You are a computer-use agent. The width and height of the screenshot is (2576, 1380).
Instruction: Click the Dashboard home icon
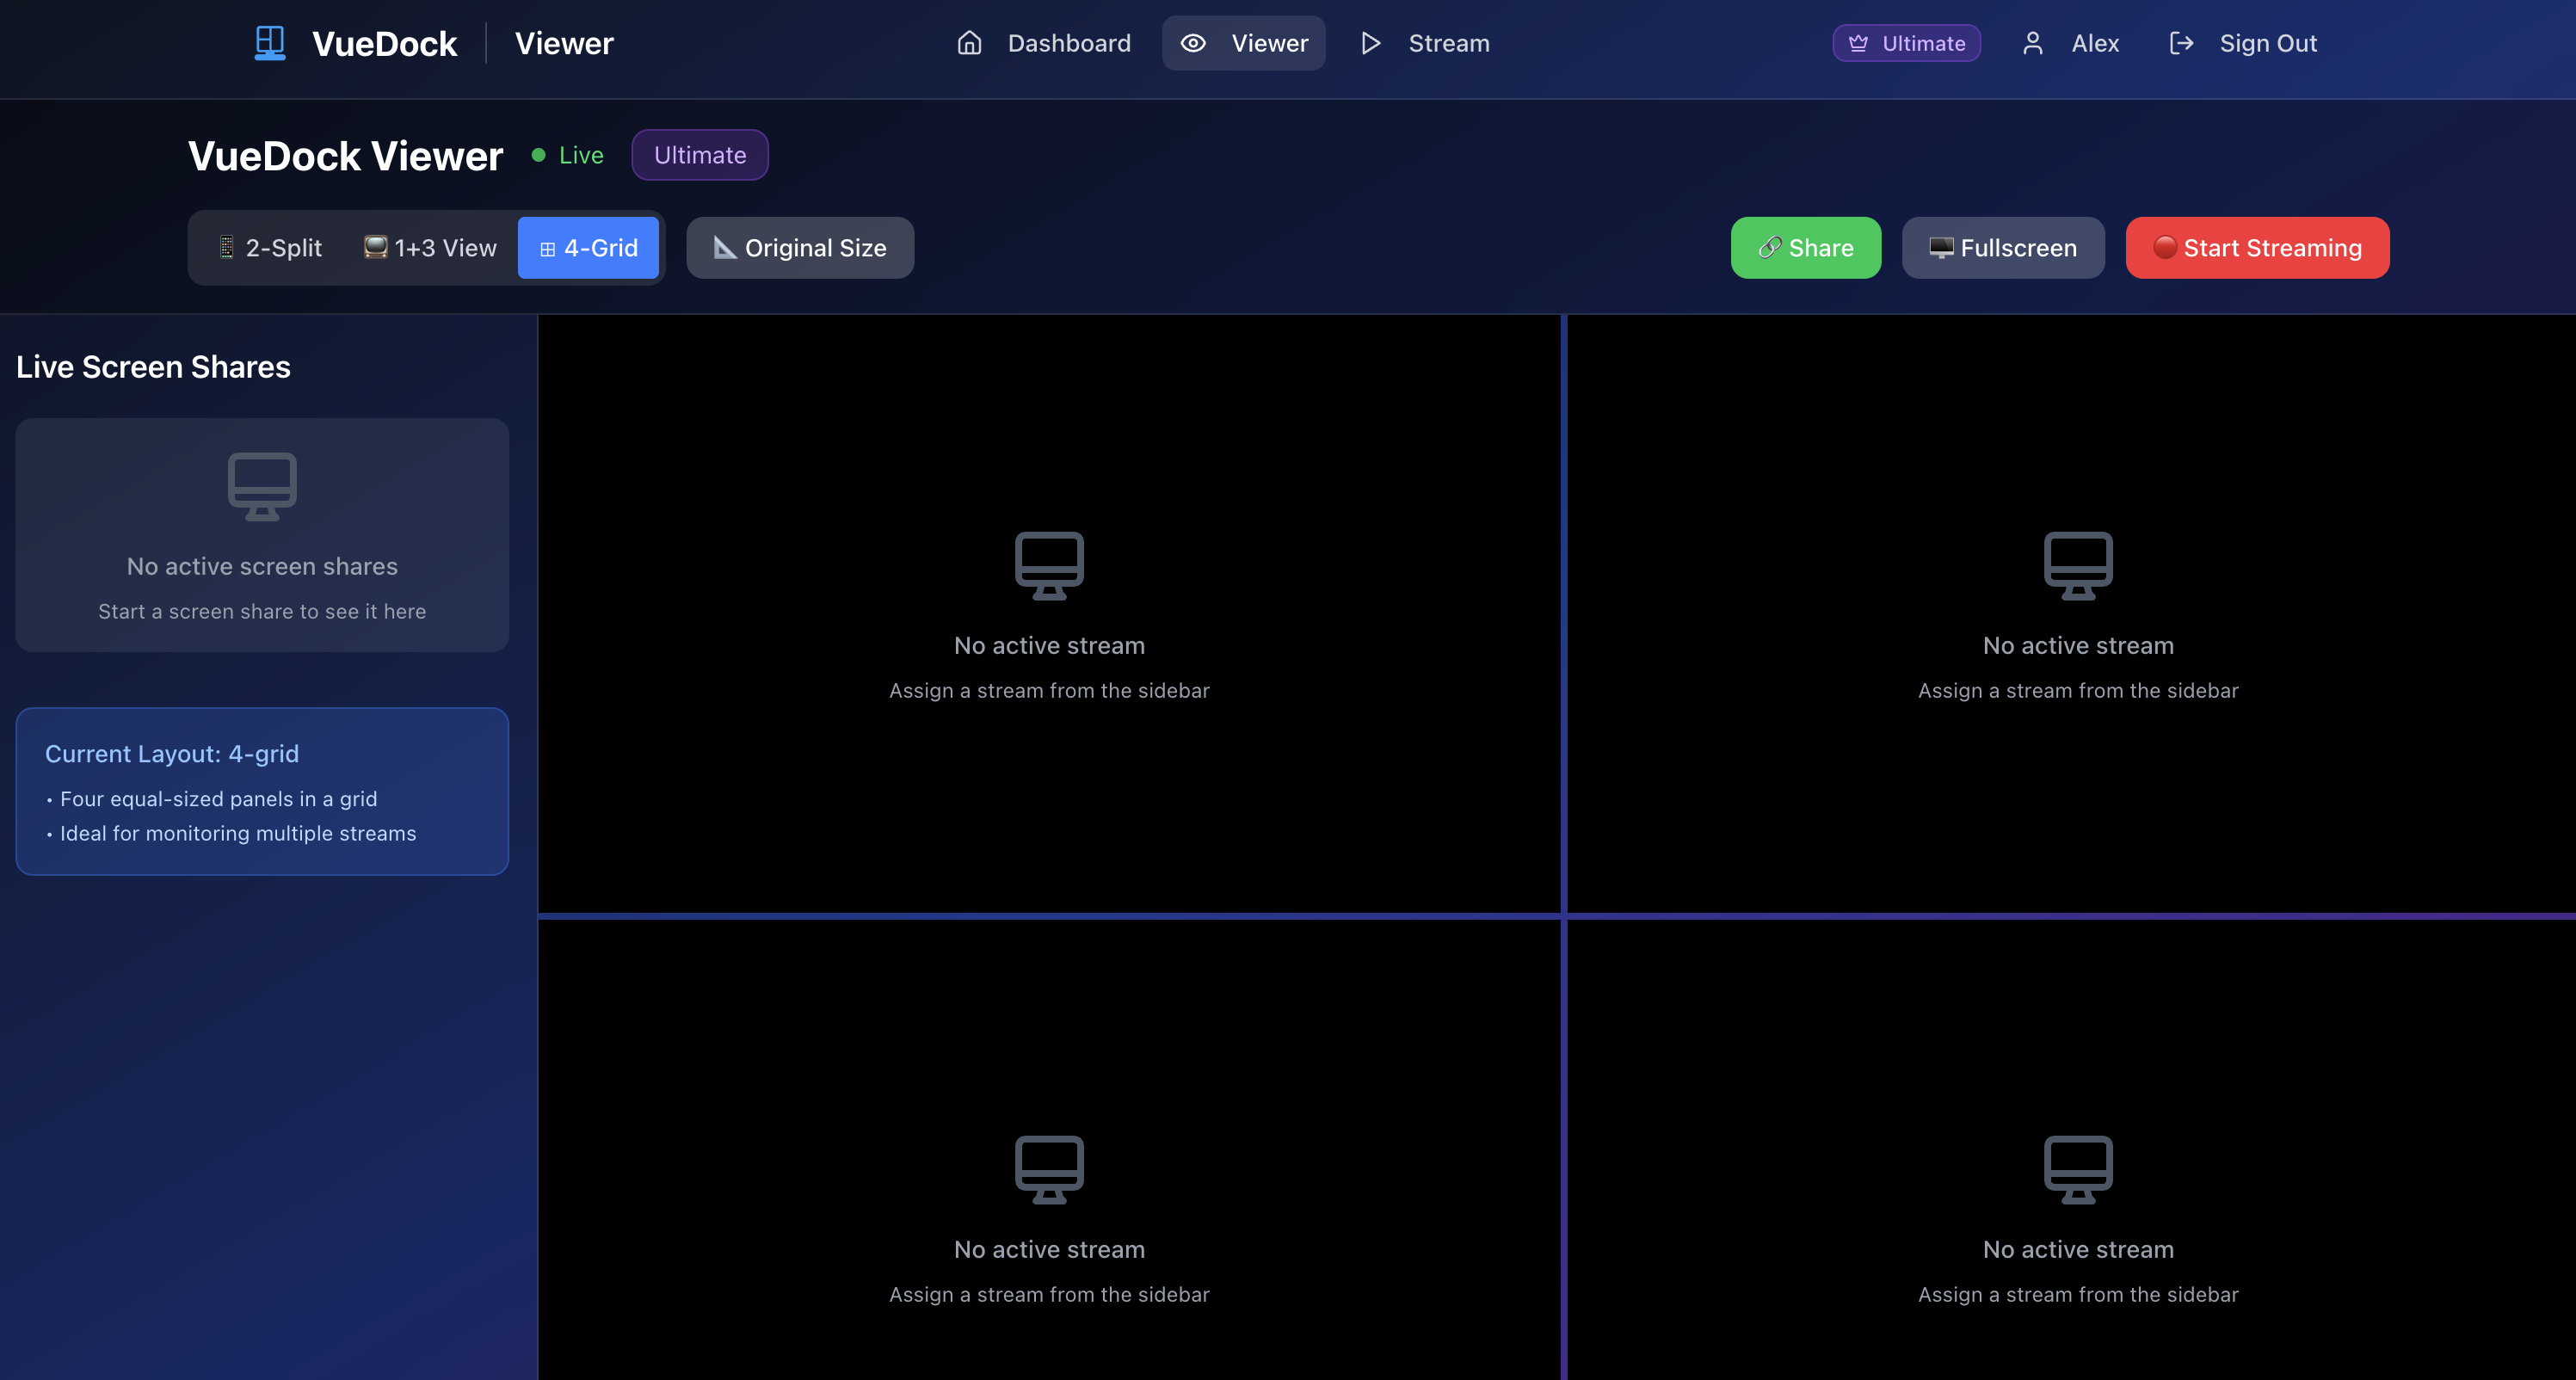tap(969, 43)
